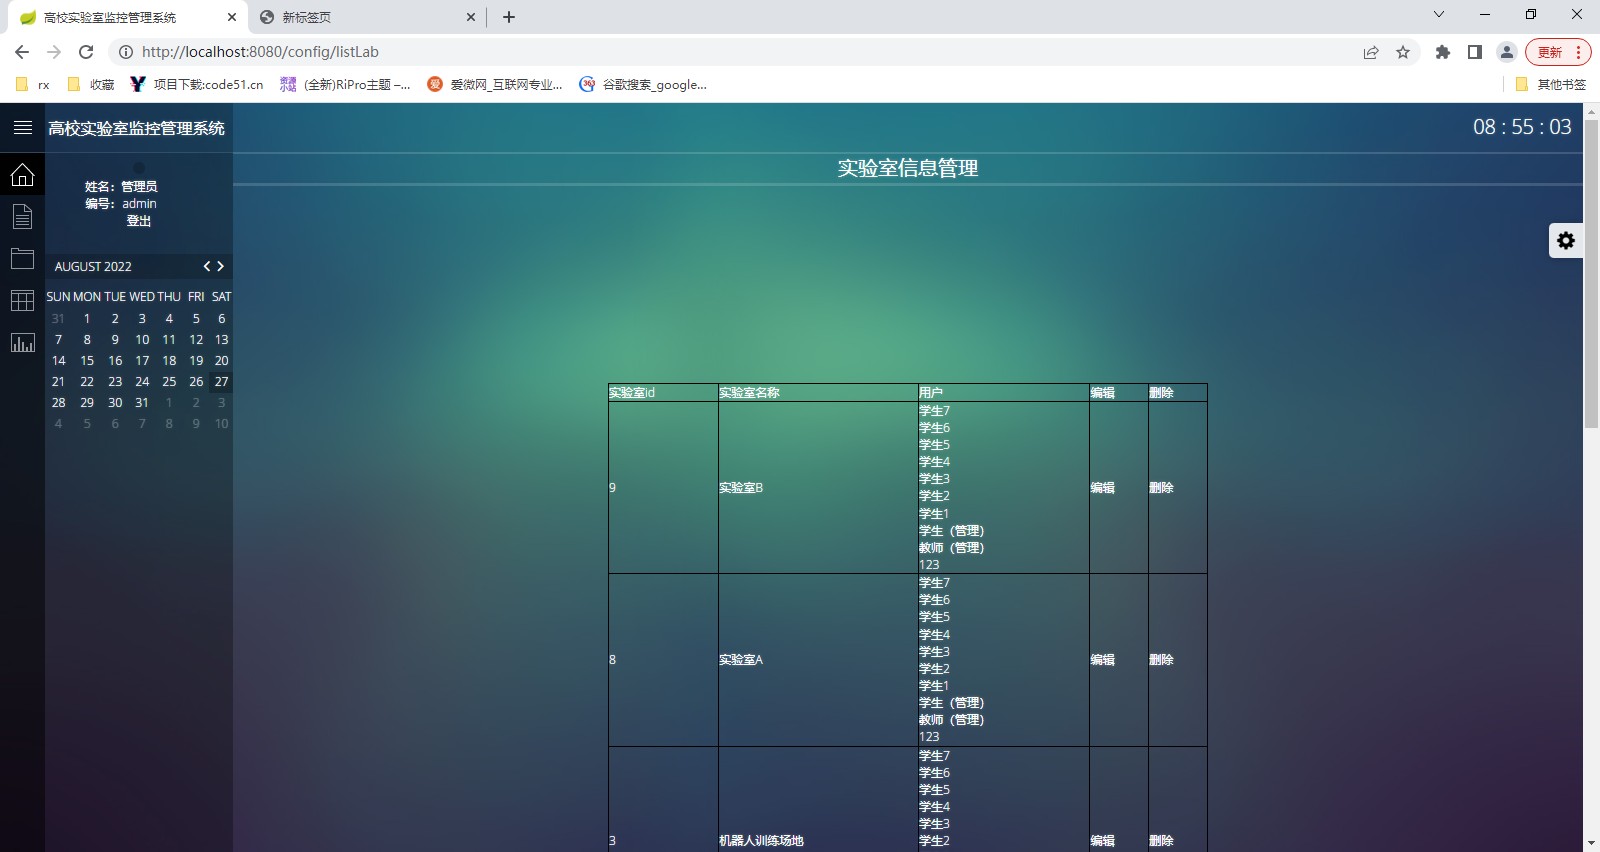Screen dimensions: 1600x852
Task: Select the 高校实验室监控管理系统 tab
Action: coord(127,17)
